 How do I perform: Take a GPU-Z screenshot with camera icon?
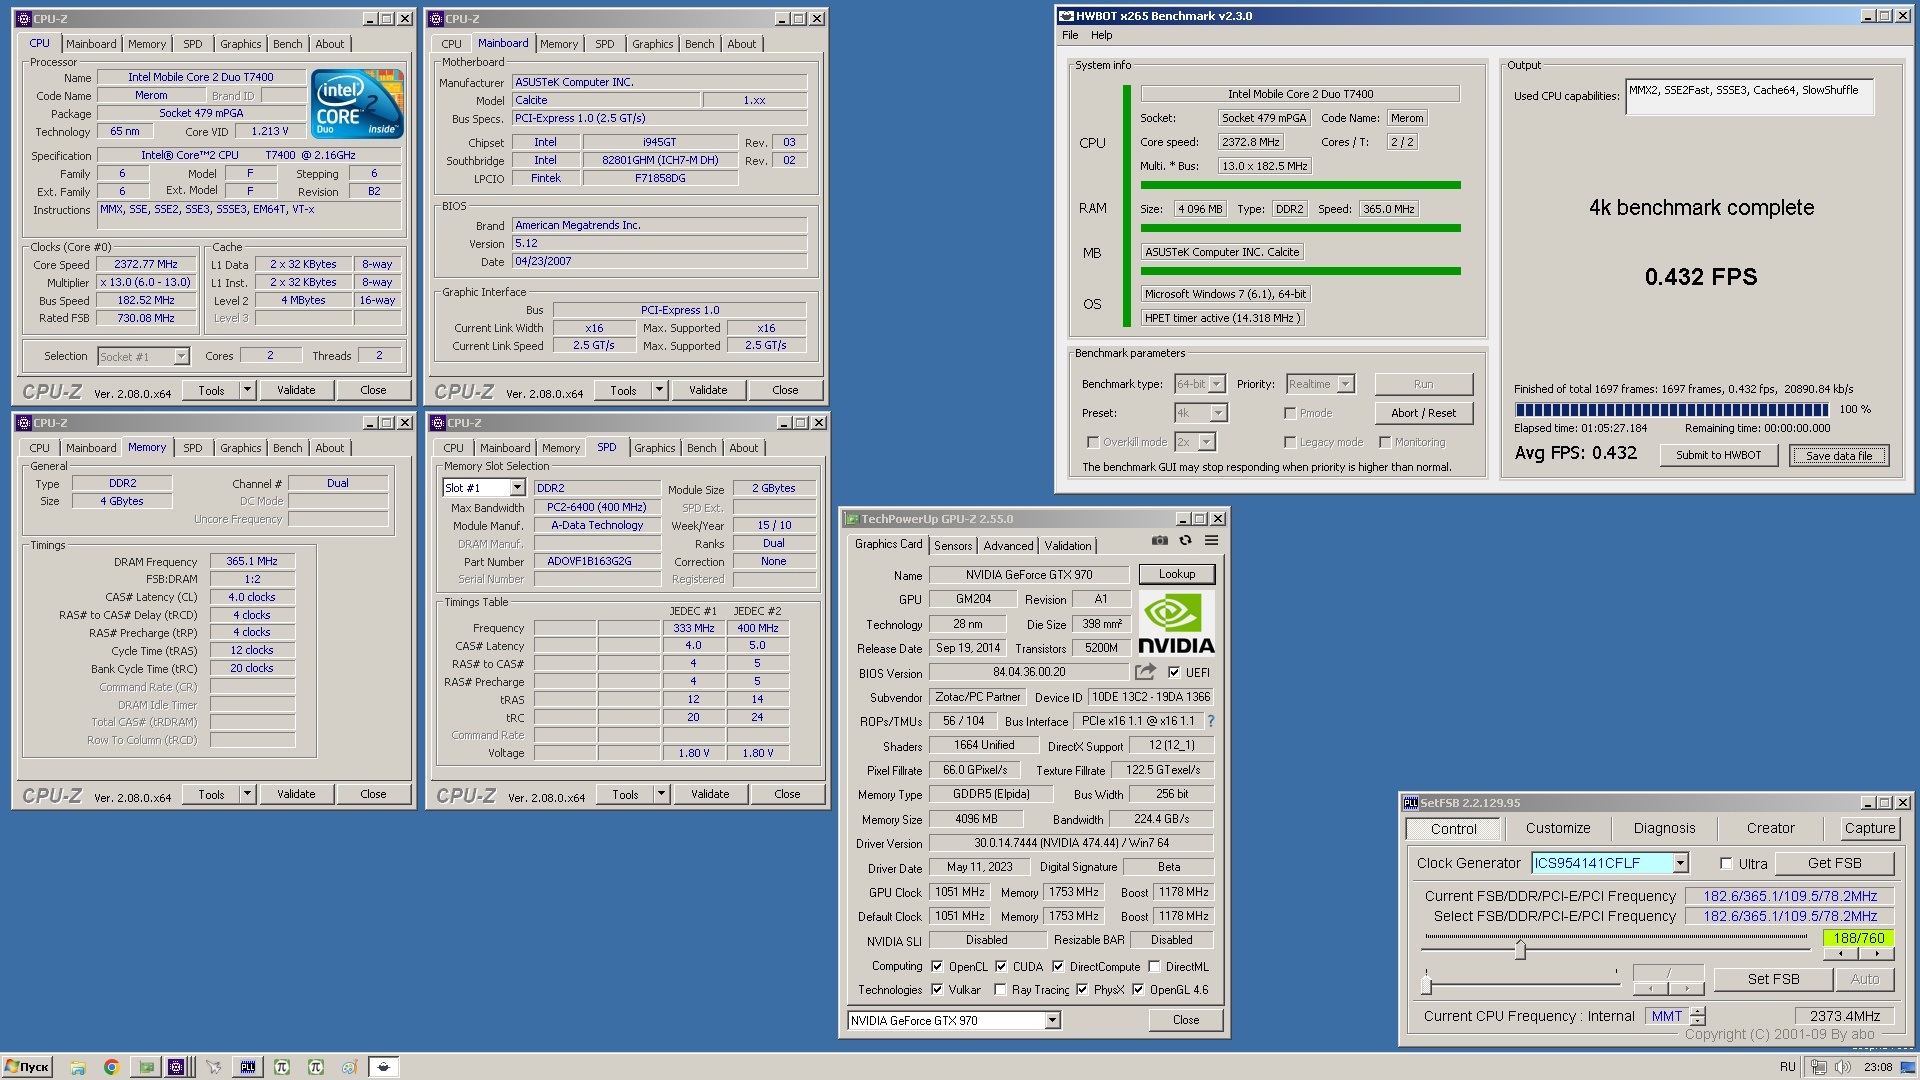point(1159,541)
